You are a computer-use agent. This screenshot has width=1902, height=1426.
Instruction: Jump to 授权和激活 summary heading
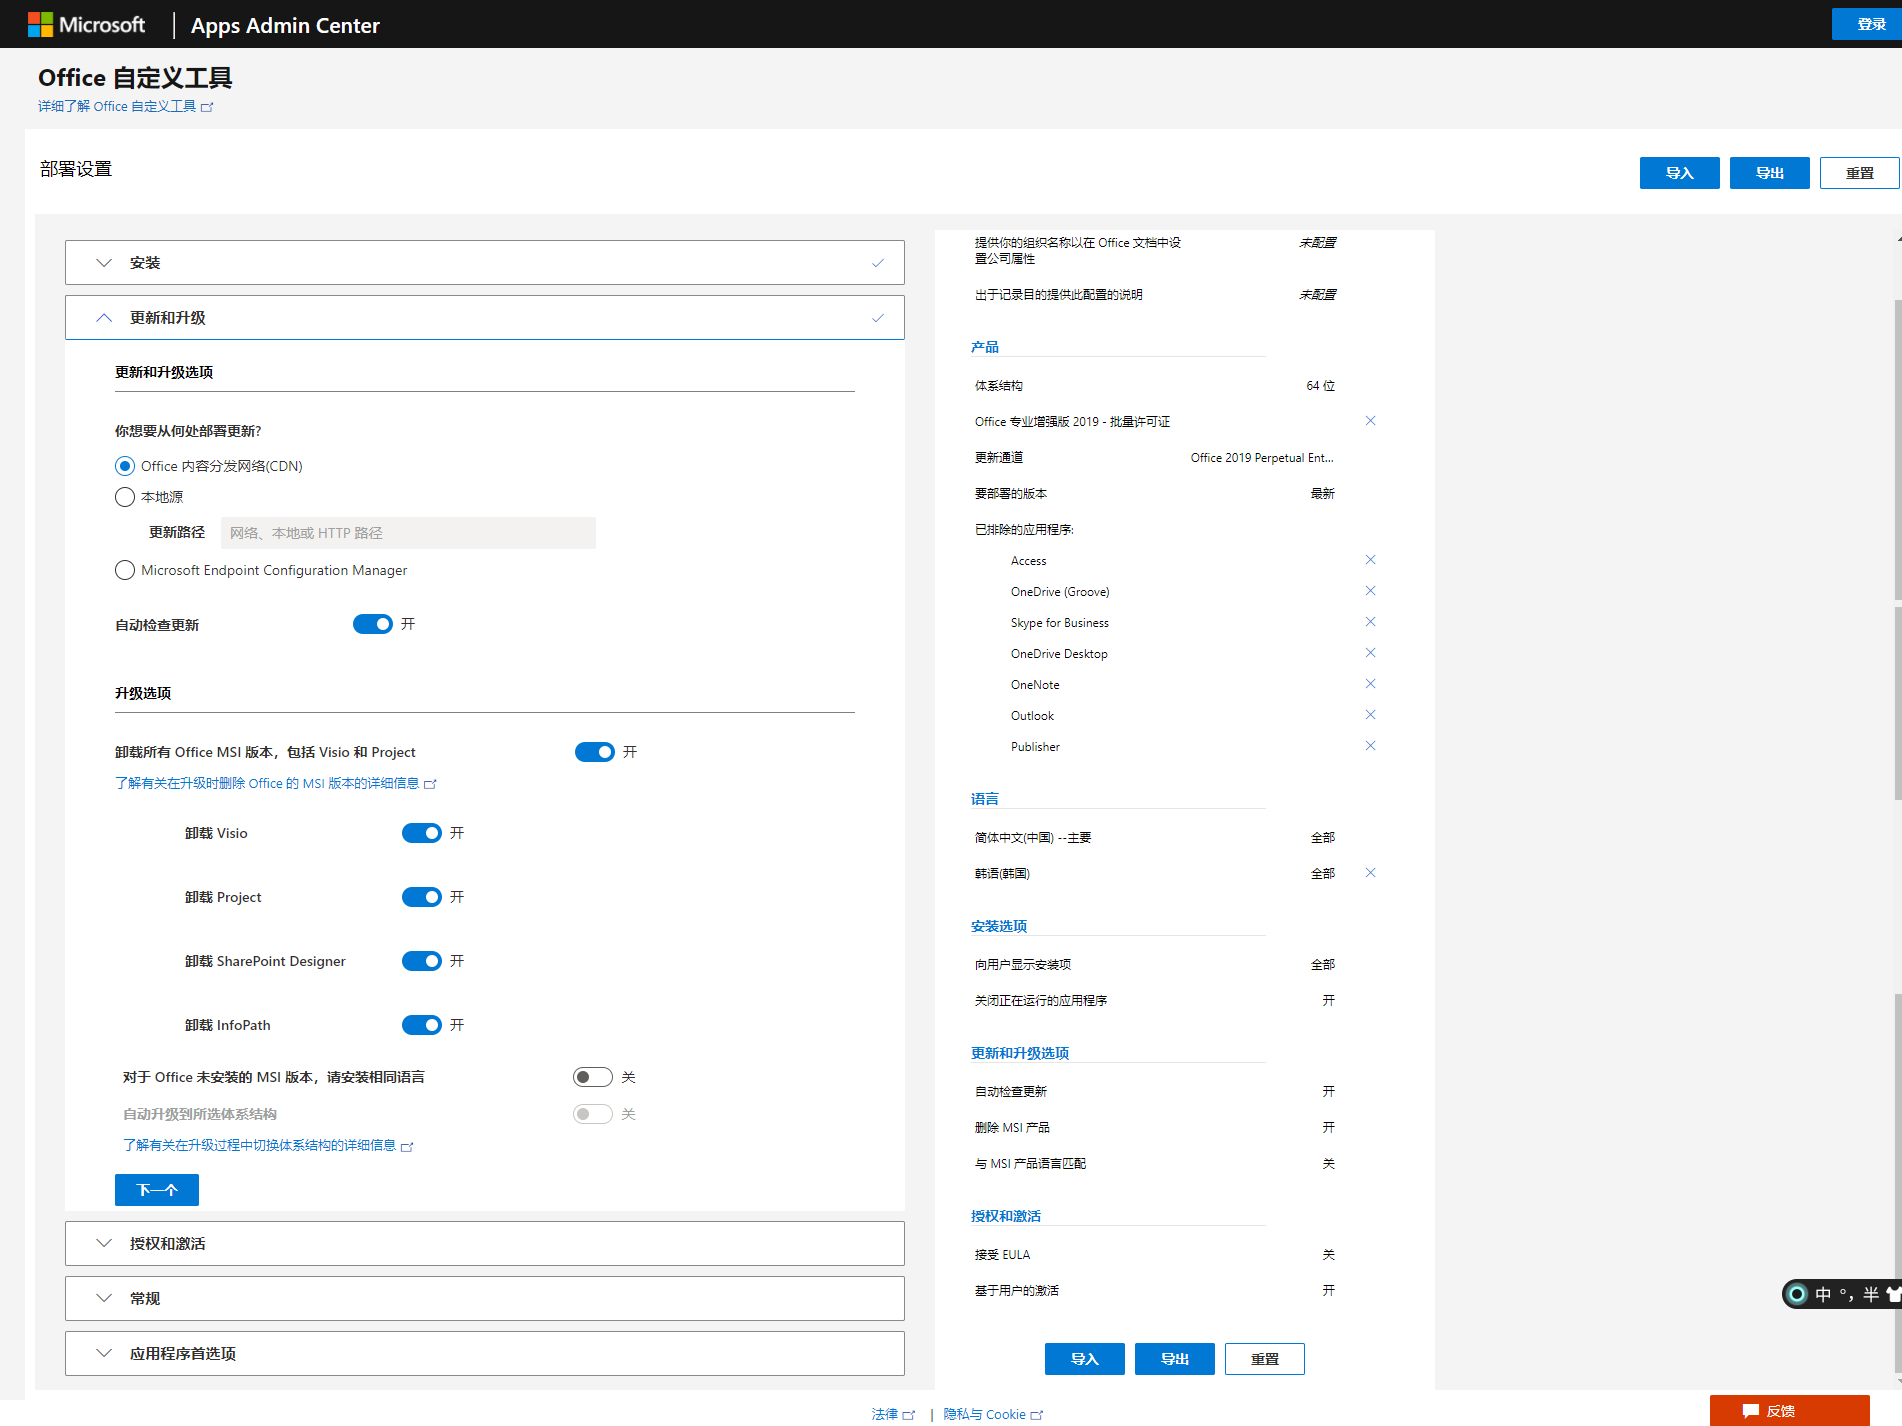1005,1216
